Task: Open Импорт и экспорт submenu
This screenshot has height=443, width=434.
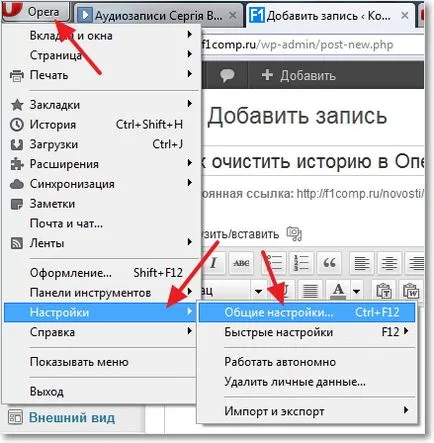Action: pyautogui.click(x=307, y=411)
